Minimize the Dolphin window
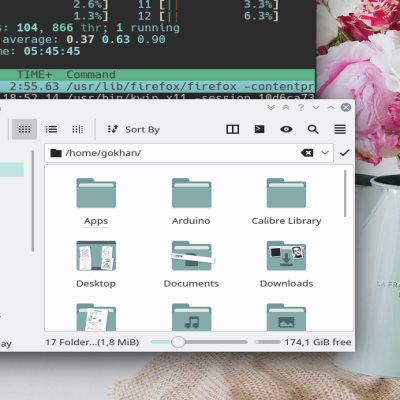Screen dimensions: 400x400 click(316, 107)
